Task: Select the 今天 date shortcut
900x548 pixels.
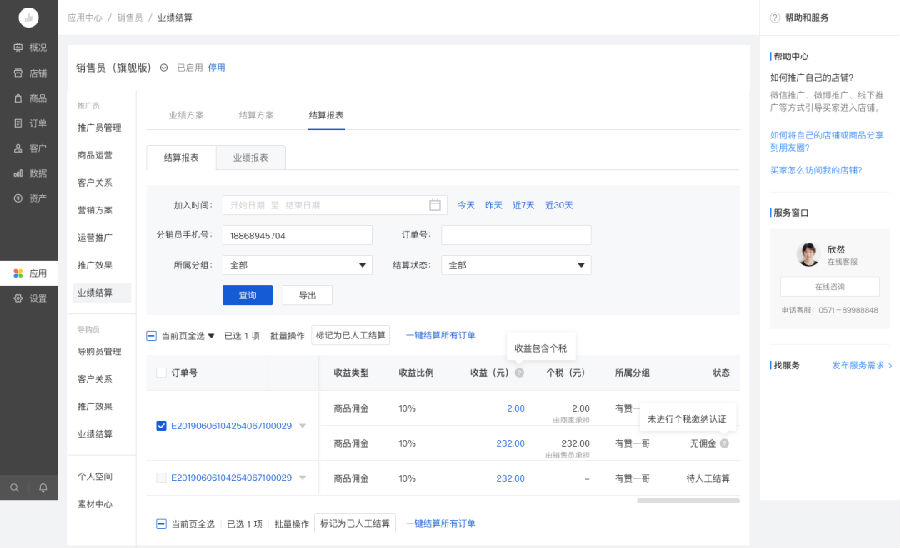Action: (466, 205)
